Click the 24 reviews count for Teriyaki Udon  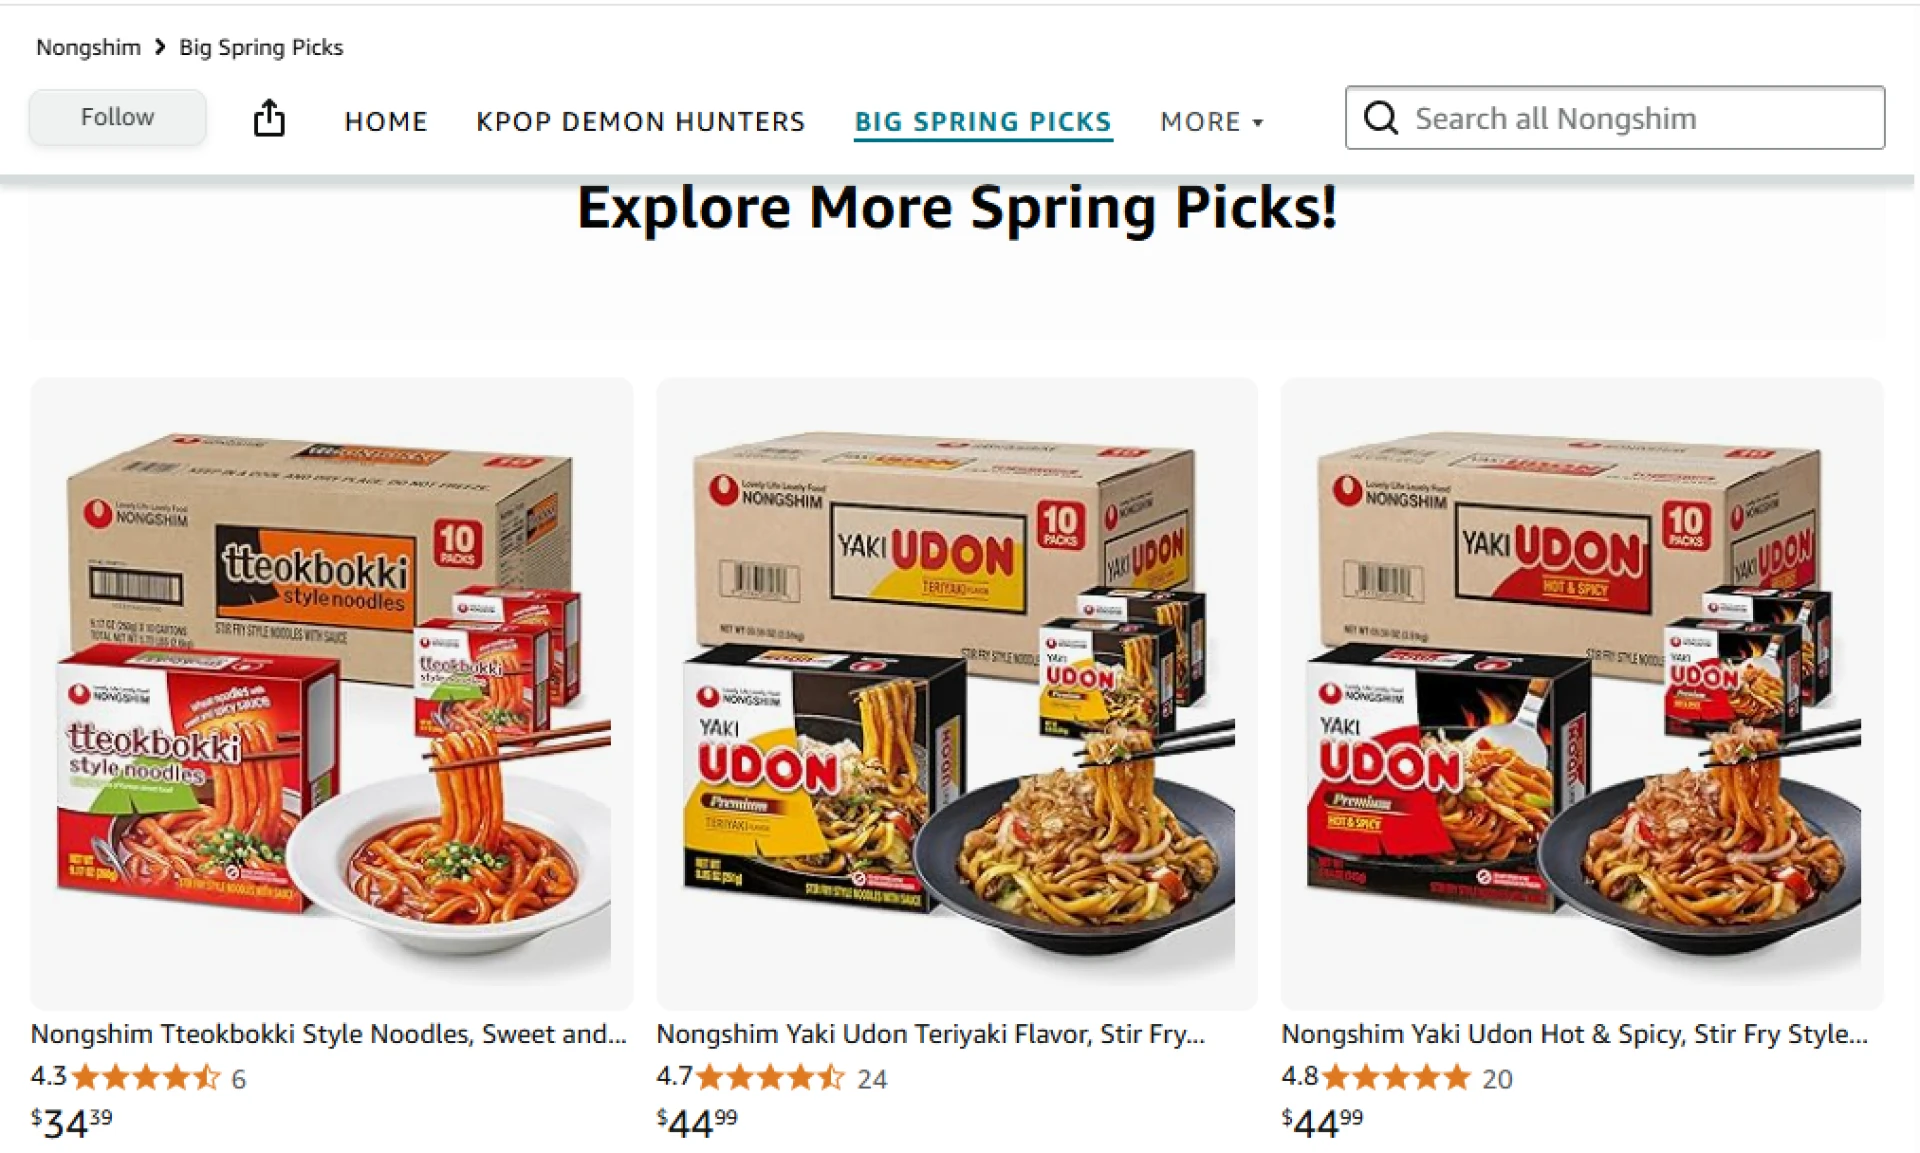(872, 1079)
